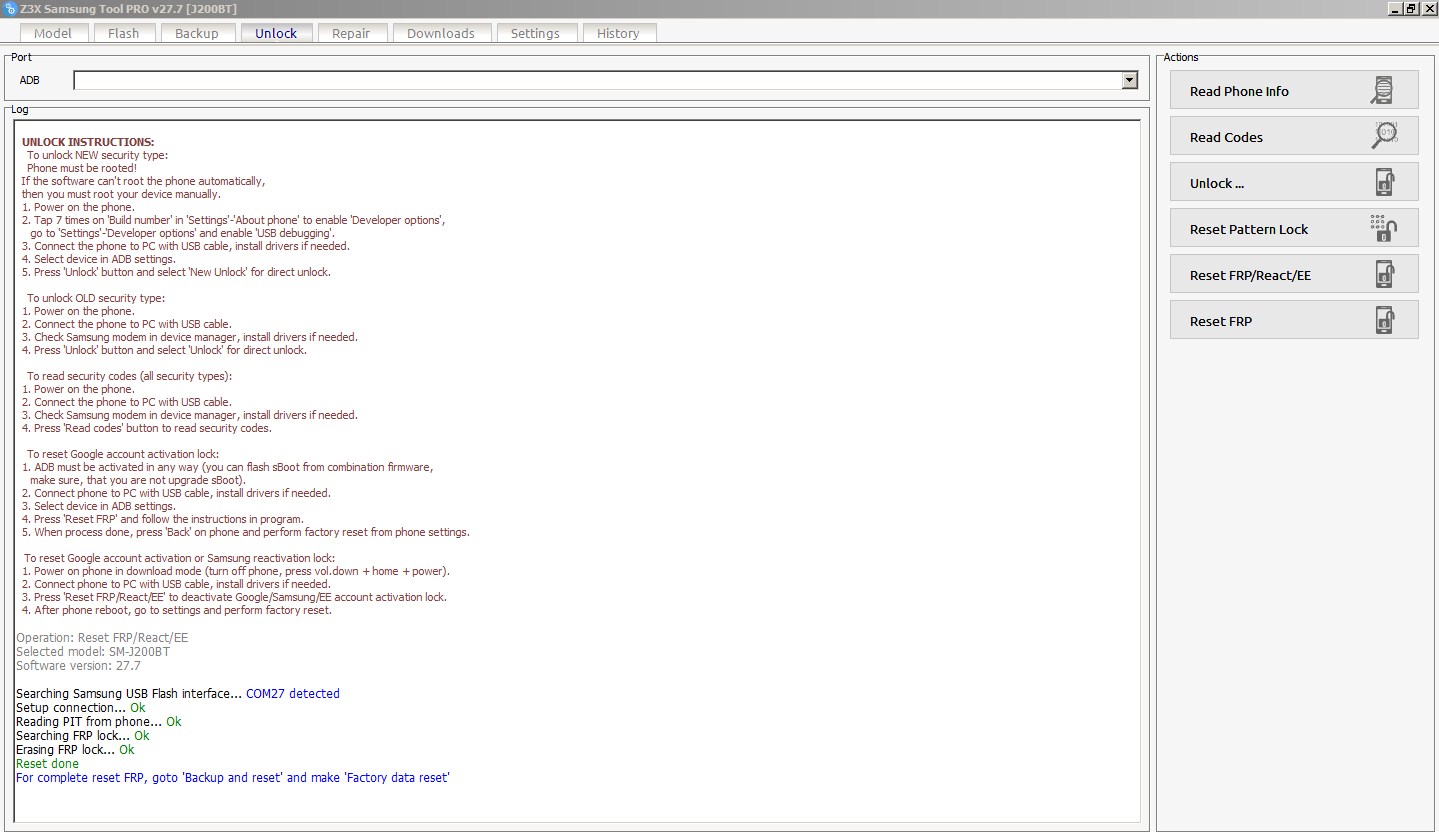Click the phone lock icon on Reset FRP
Screen dimensions: 1439x832
pyautogui.click(x=1384, y=320)
